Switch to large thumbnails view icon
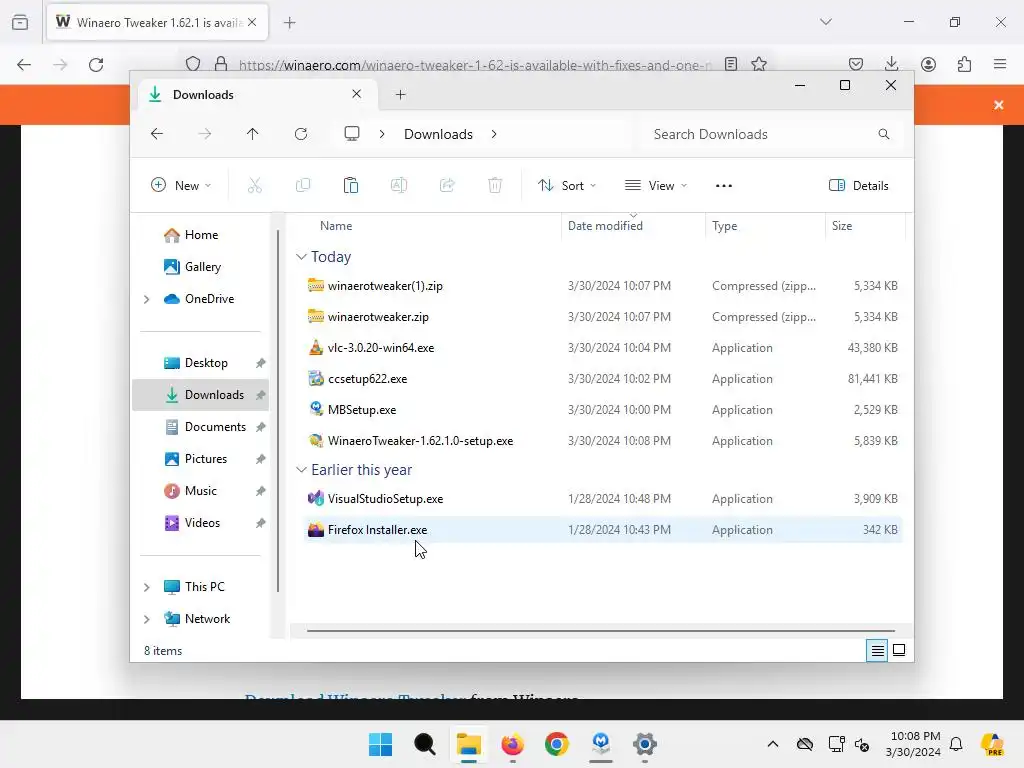The height and width of the screenshot is (768, 1024). (x=899, y=650)
